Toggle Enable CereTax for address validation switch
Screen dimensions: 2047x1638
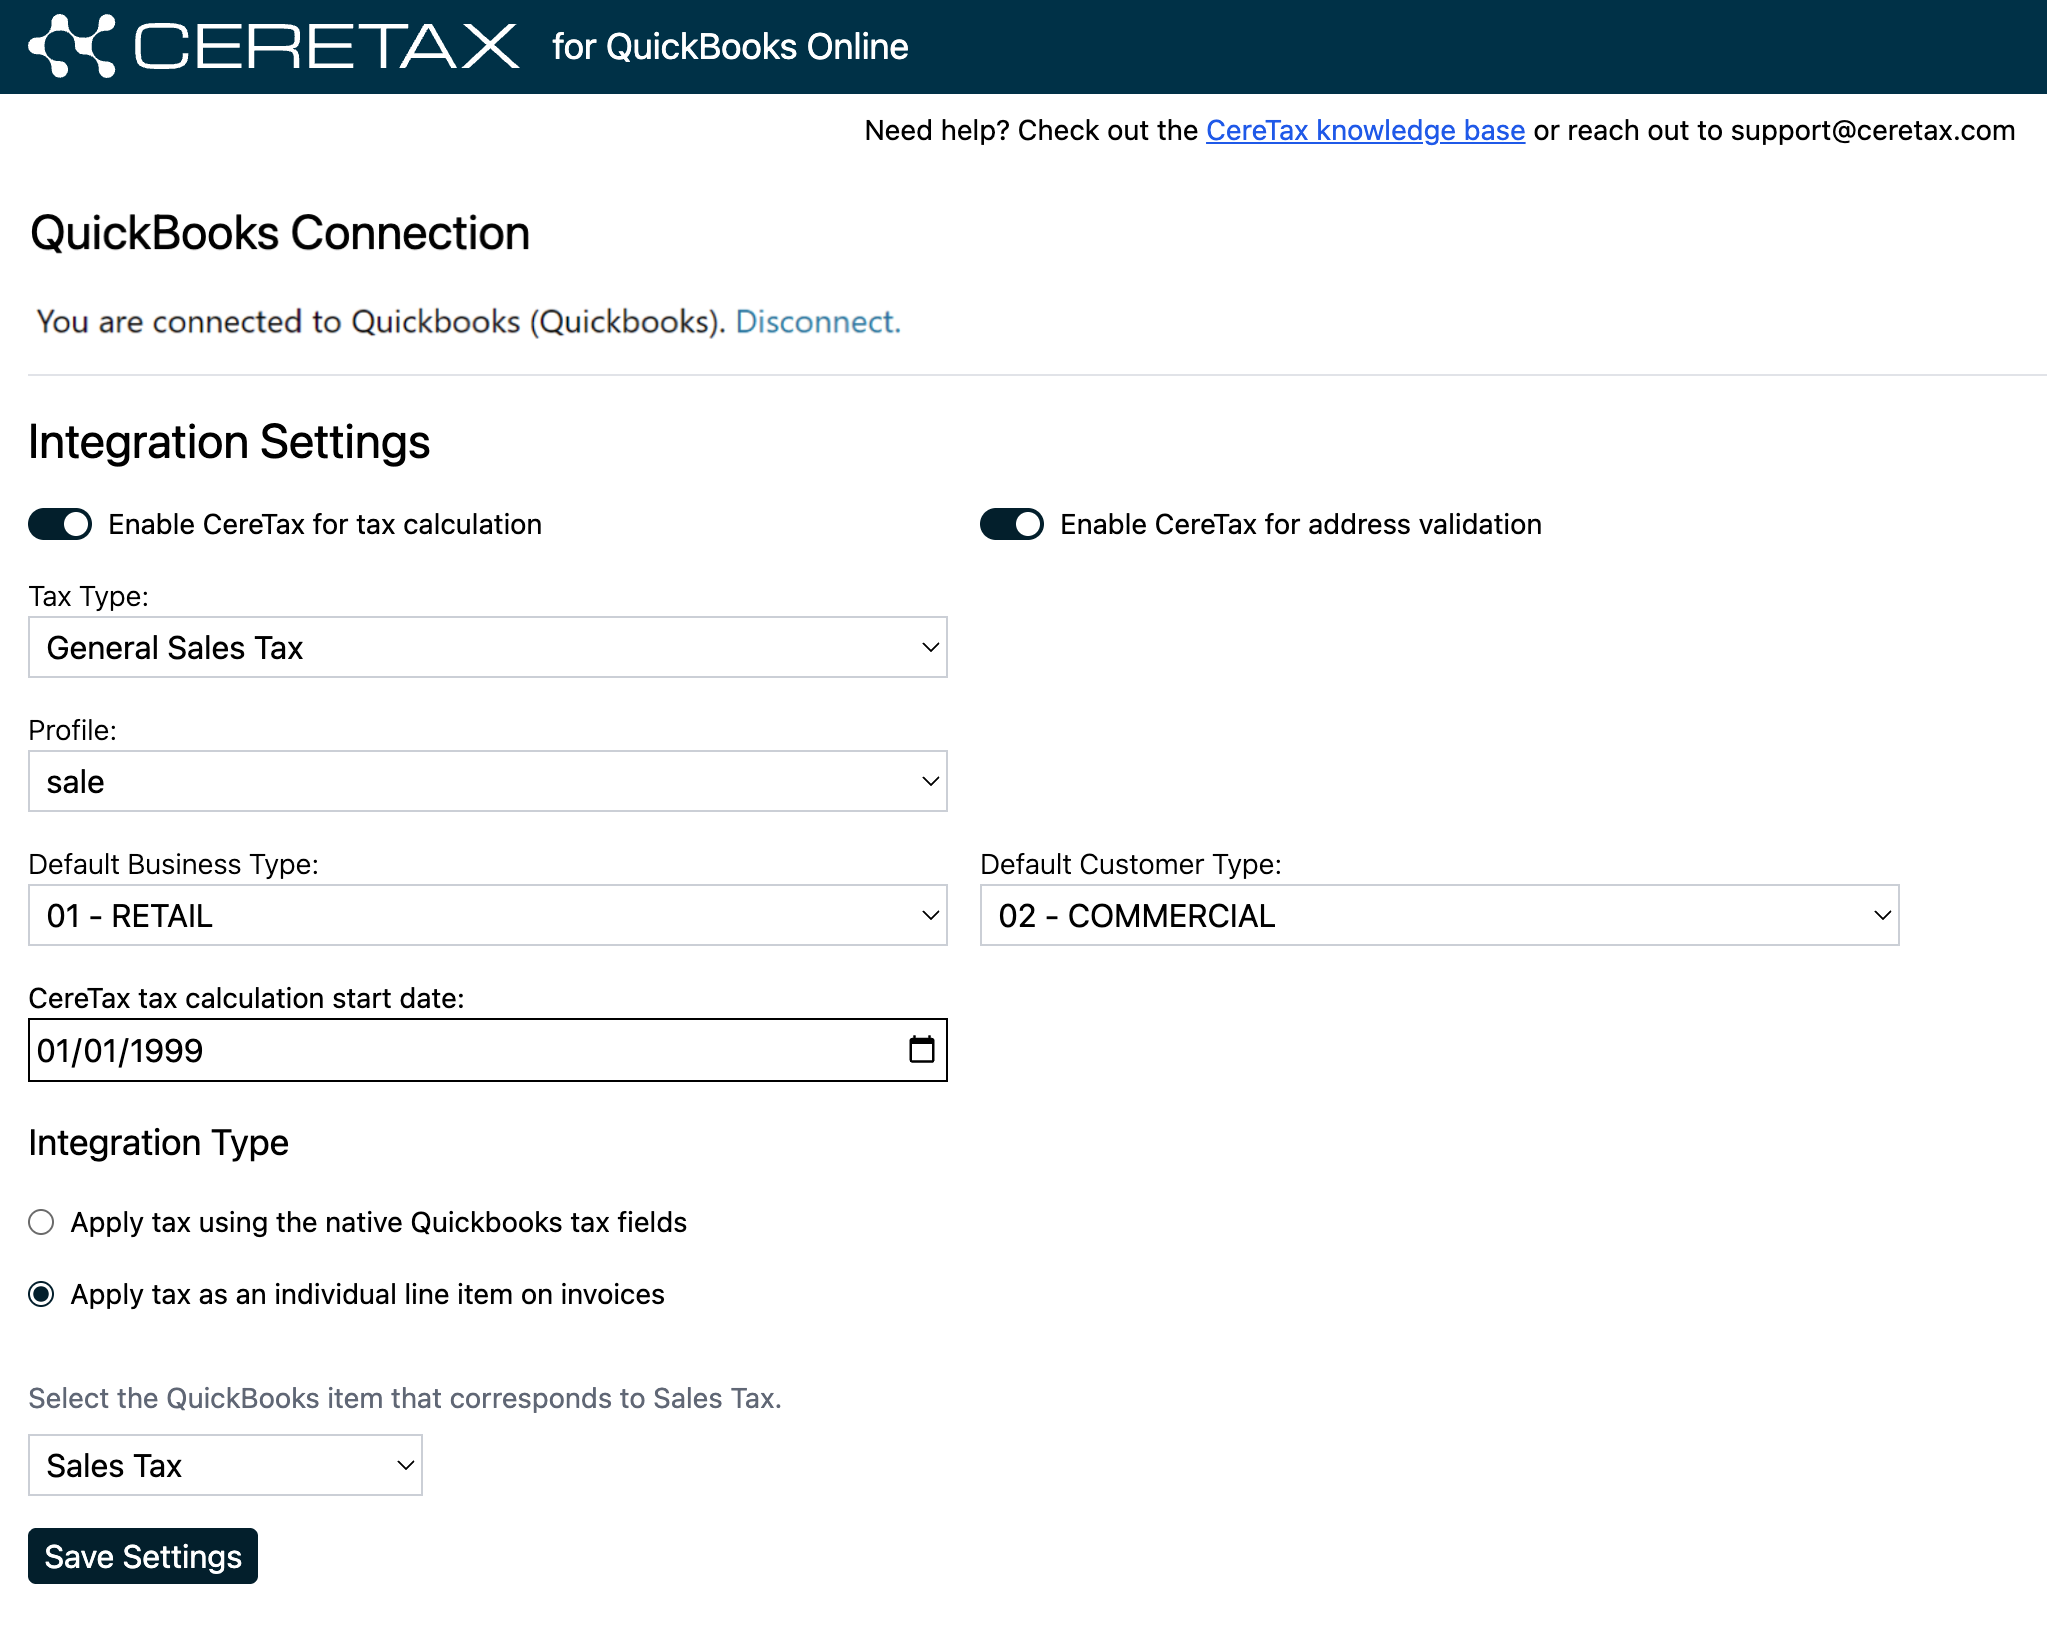pos(1012,524)
